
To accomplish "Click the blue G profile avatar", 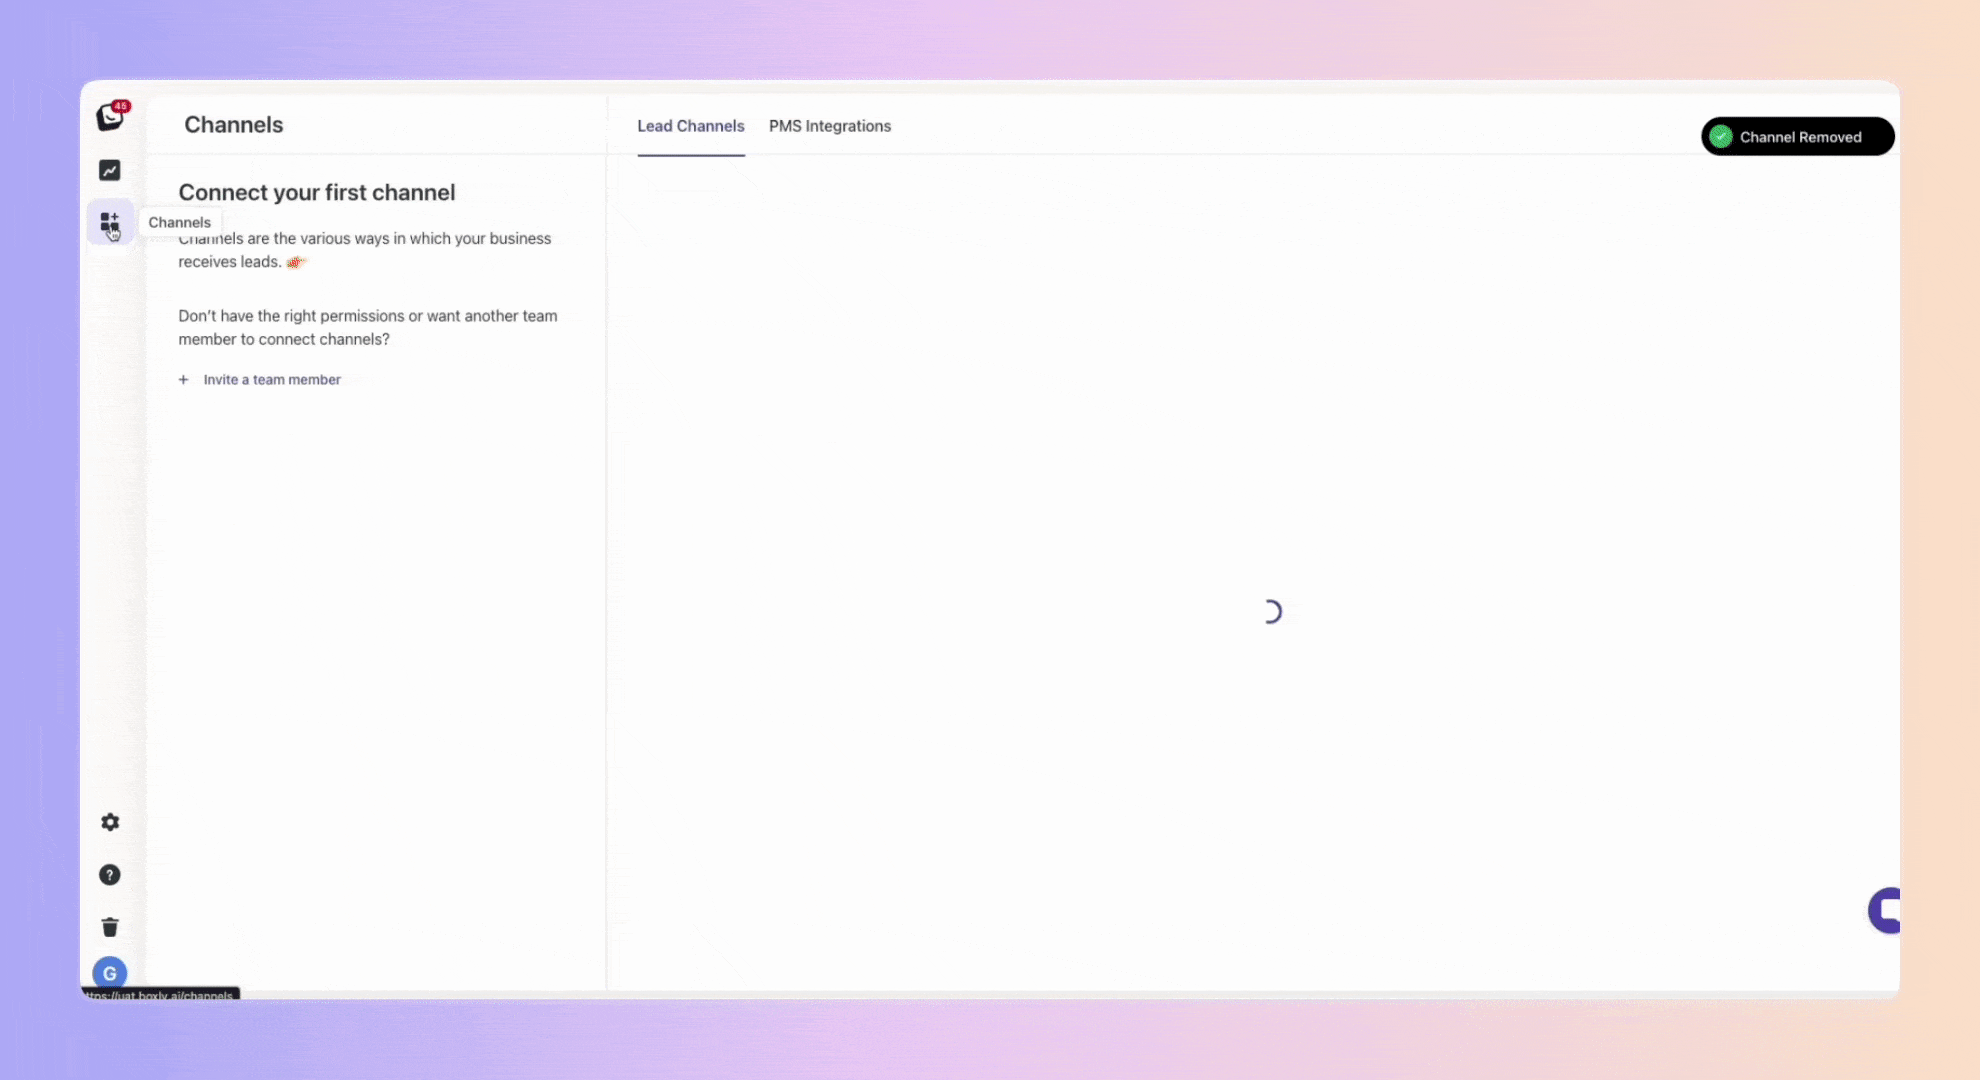I will 110,973.
